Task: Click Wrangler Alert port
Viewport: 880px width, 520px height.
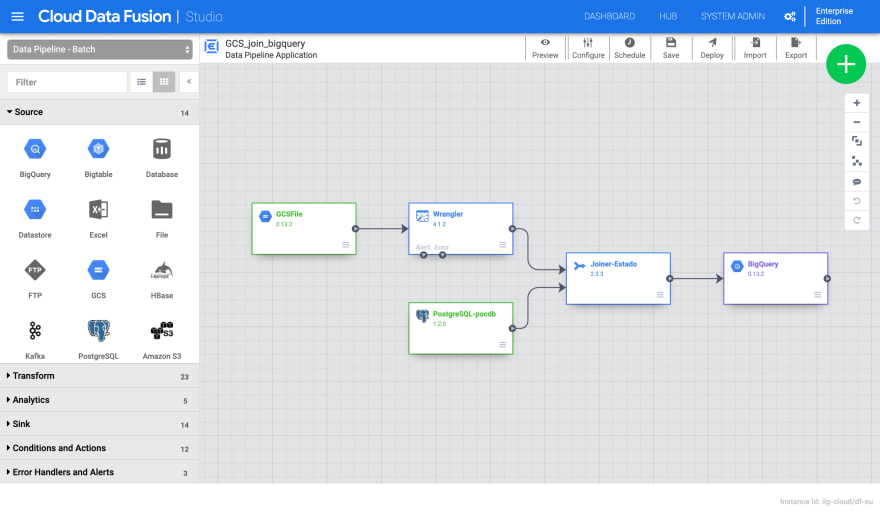Action: tap(424, 255)
